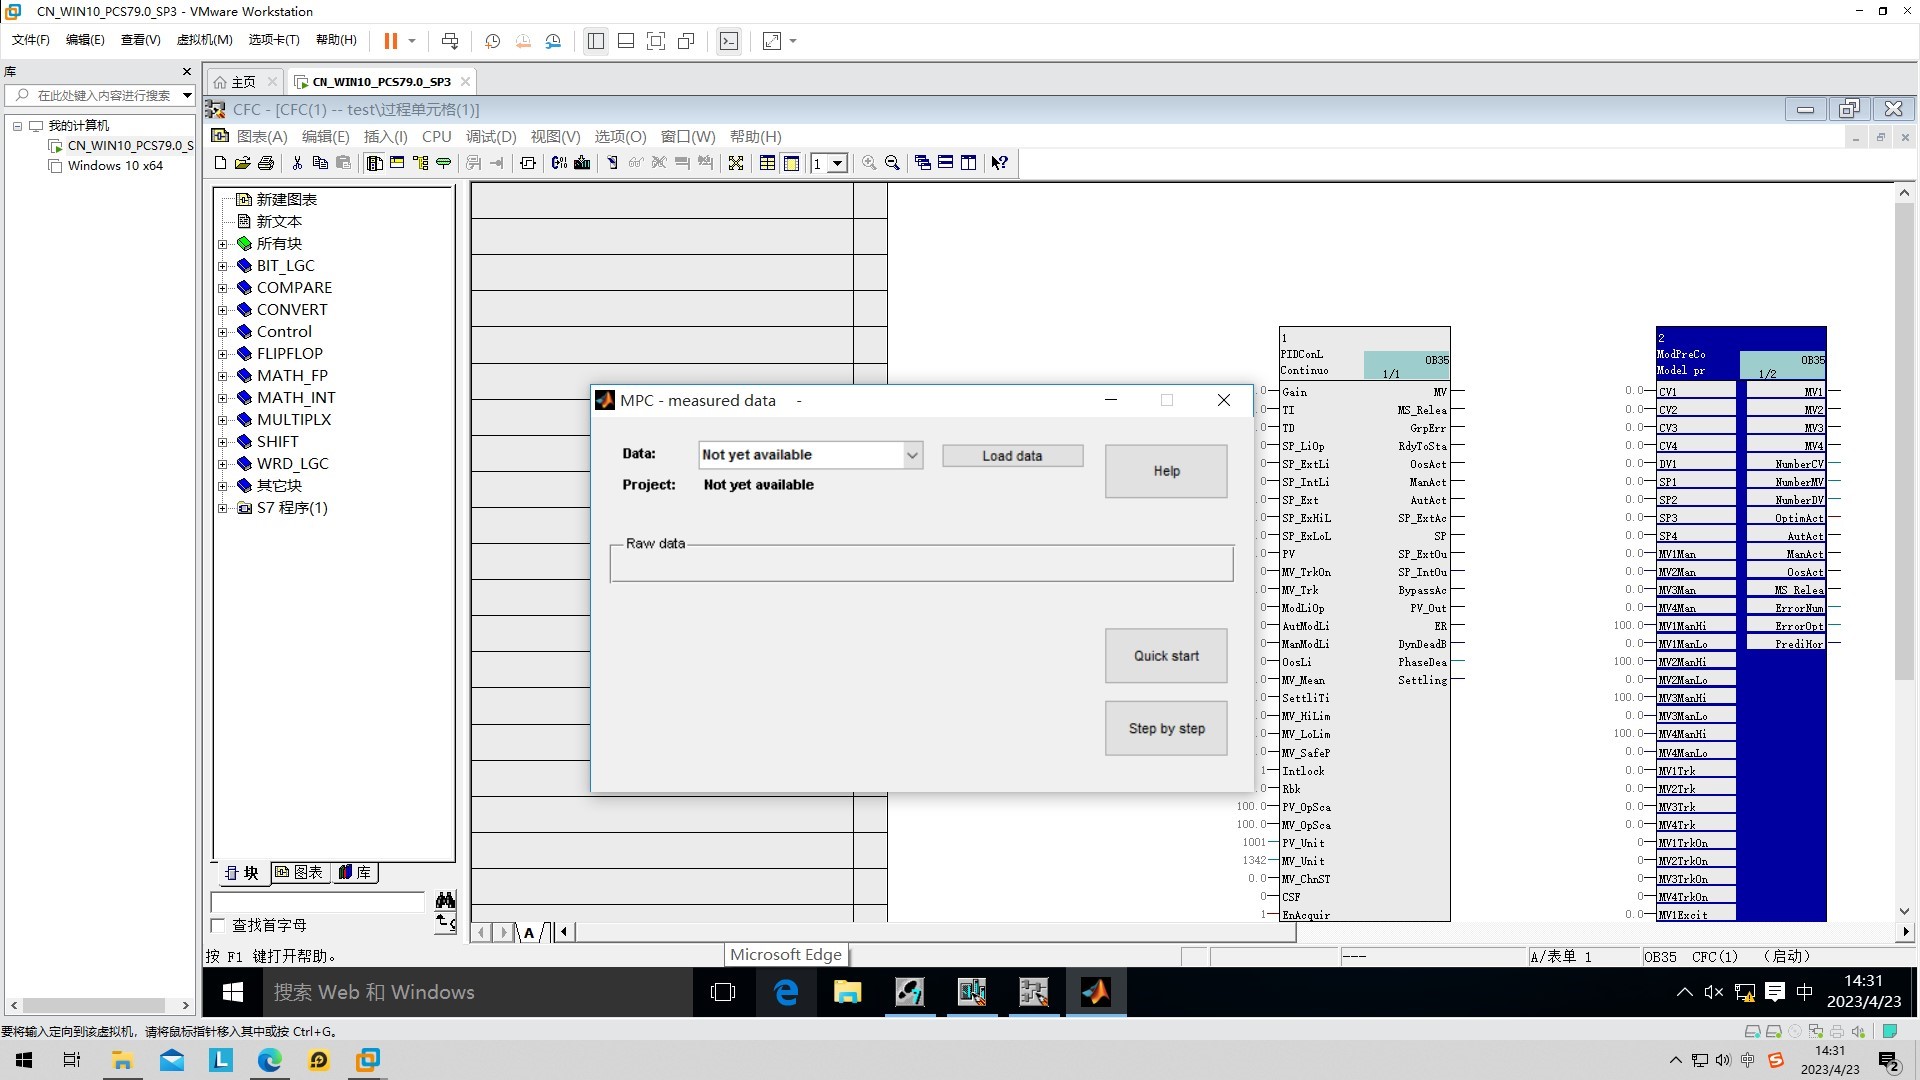Screen dimensions: 1920x1080
Task: Click the Open chart folder icon
Action: (x=242, y=163)
